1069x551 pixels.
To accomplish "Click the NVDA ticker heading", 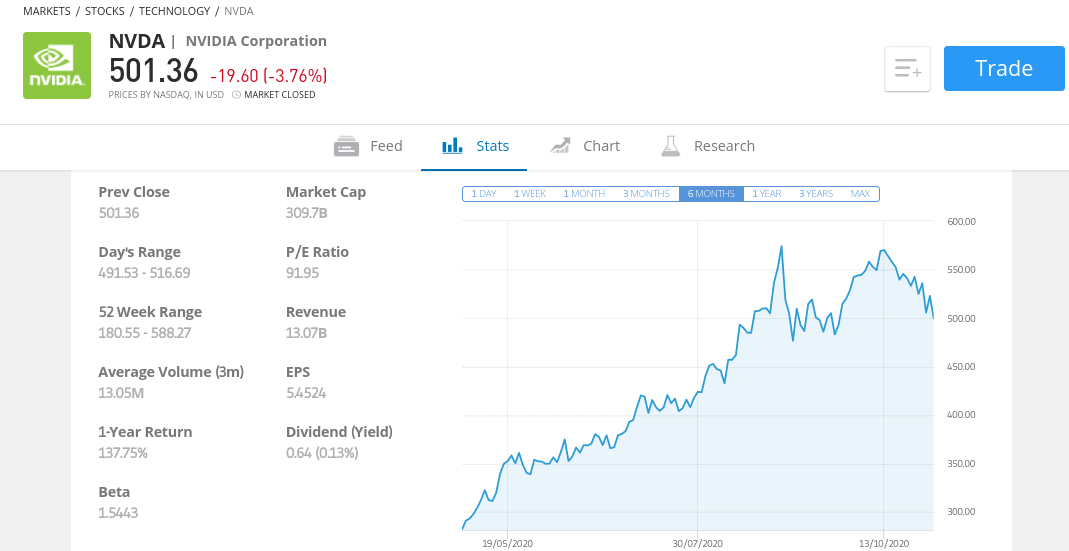I will coord(136,41).
